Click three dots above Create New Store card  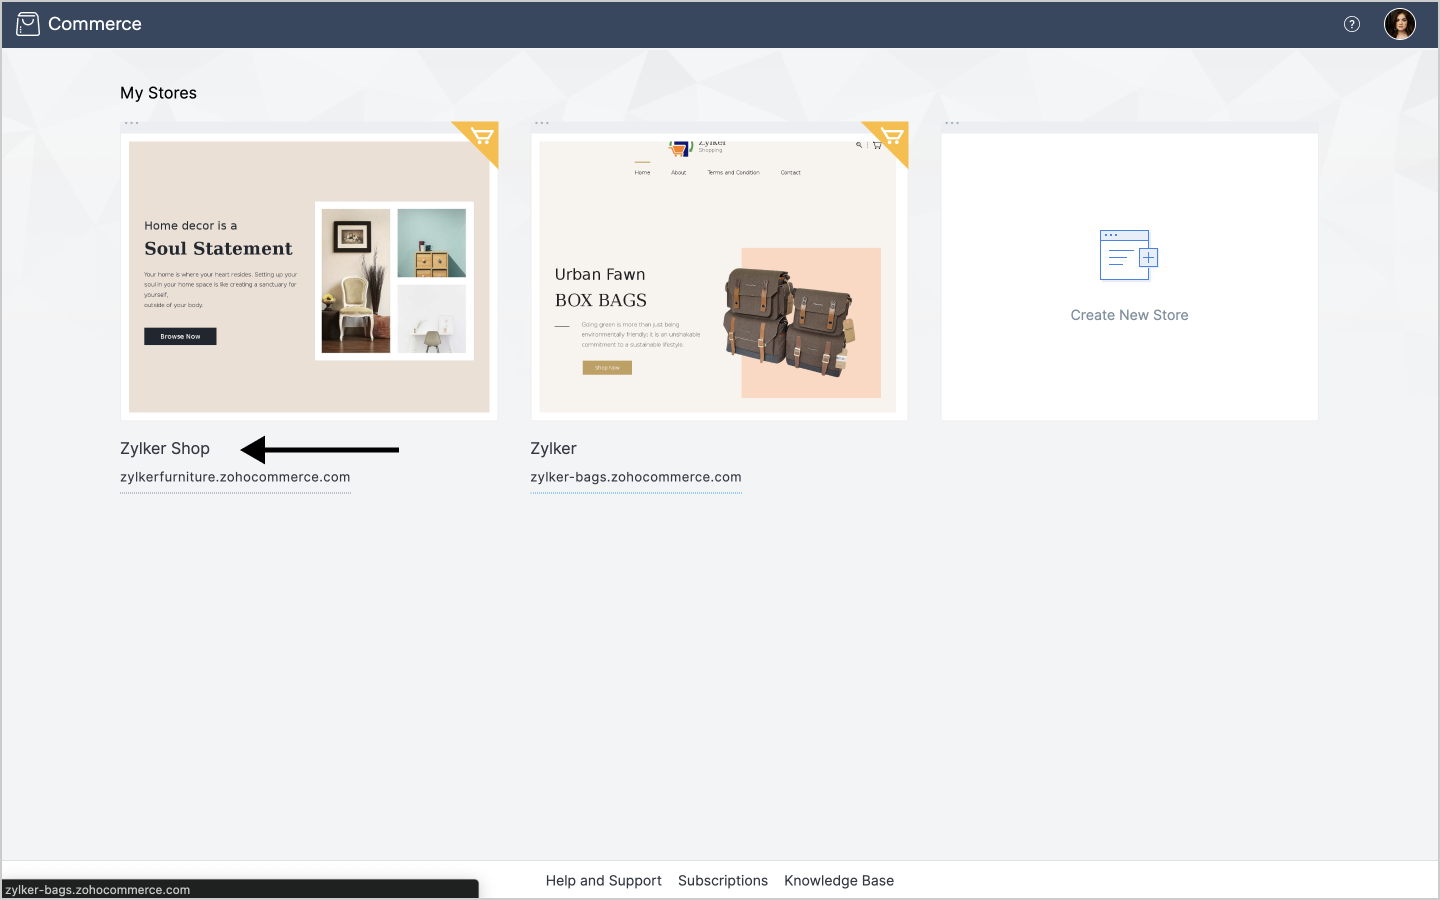[x=952, y=123]
